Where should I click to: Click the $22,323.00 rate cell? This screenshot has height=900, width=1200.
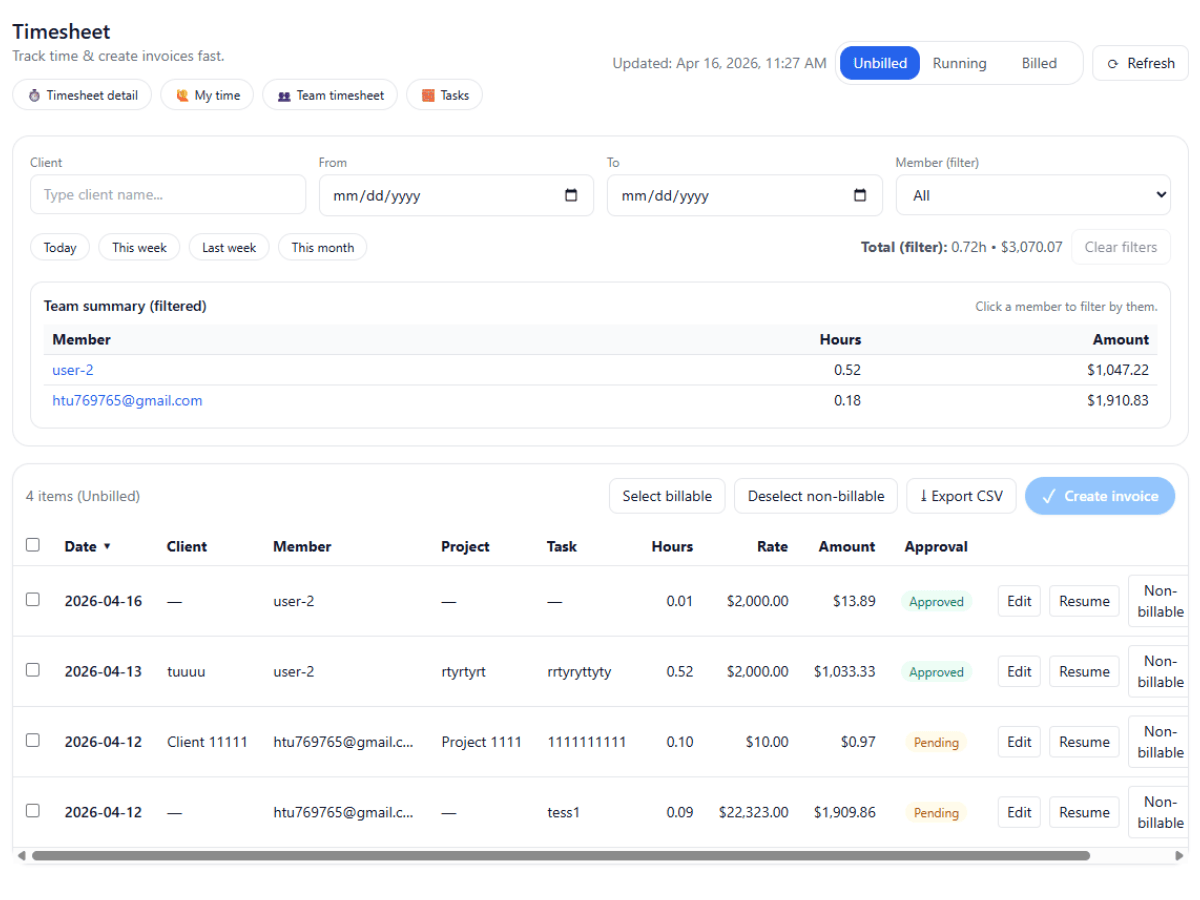coord(753,812)
